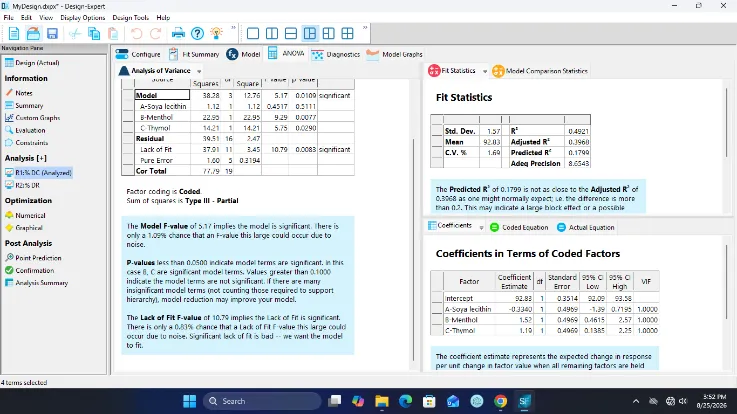Click the light bulb tips icon
737x414 pixels.
point(216,33)
